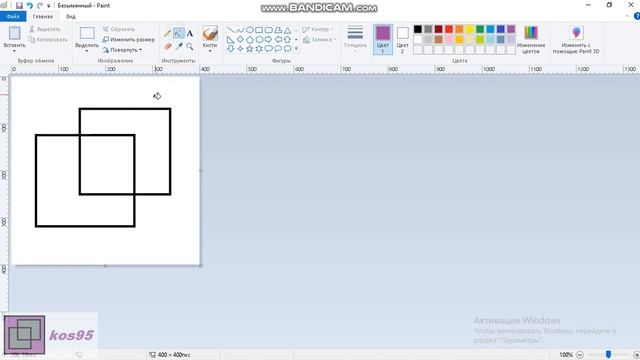Select the Text tool (letter A)
Image resolution: width=640 pixels, height=360 pixels.
[189, 33]
